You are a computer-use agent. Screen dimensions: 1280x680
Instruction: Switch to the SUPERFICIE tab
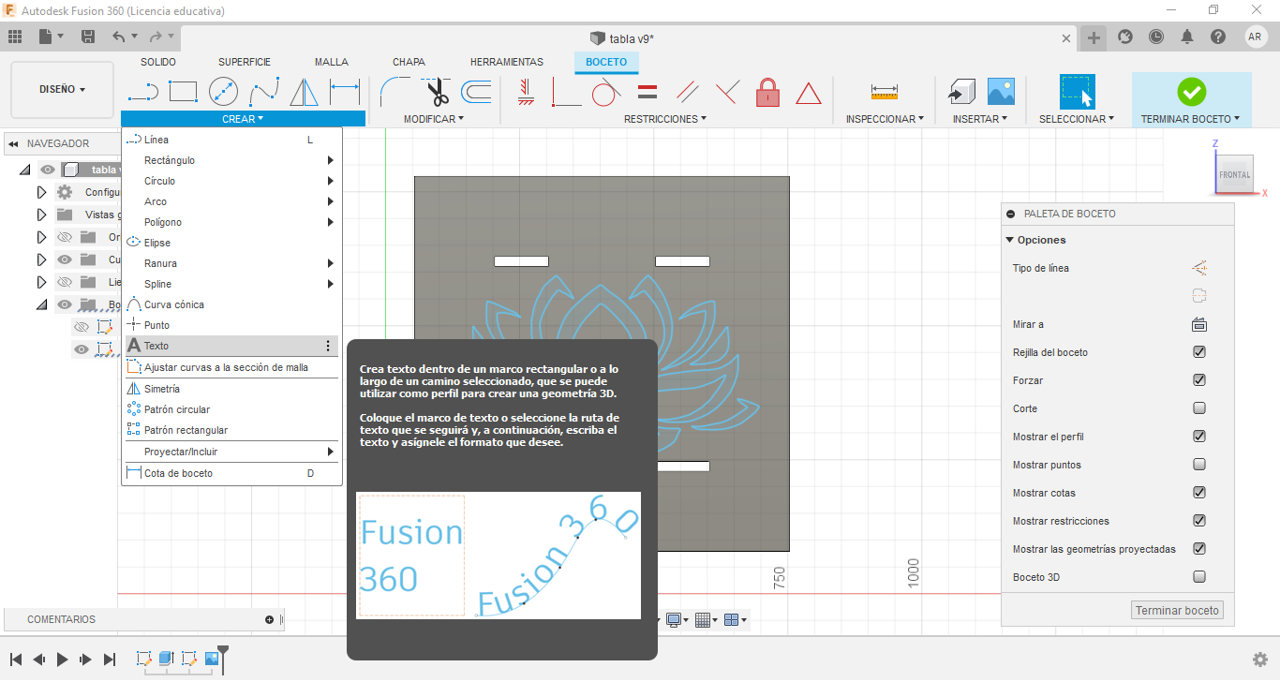click(x=244, y=62)
